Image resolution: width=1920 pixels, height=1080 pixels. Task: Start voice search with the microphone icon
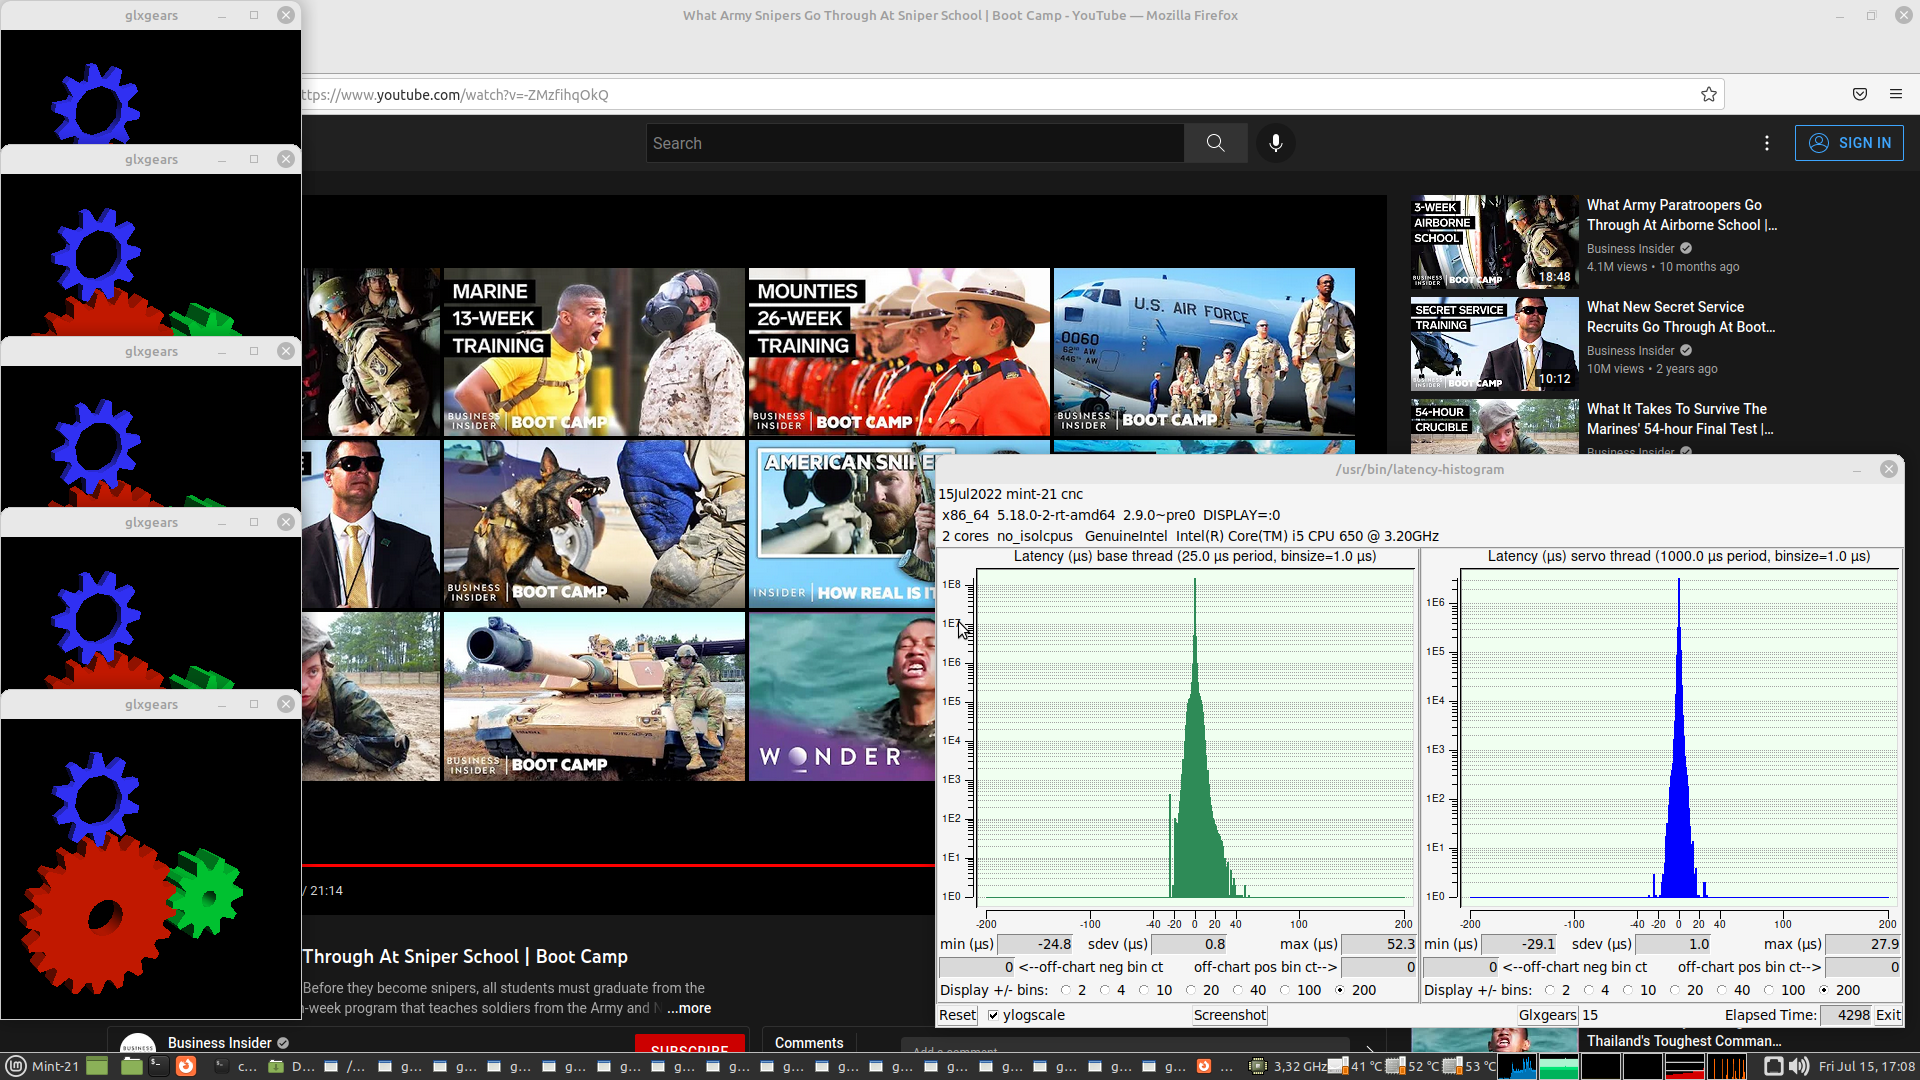pos(1275,143)
